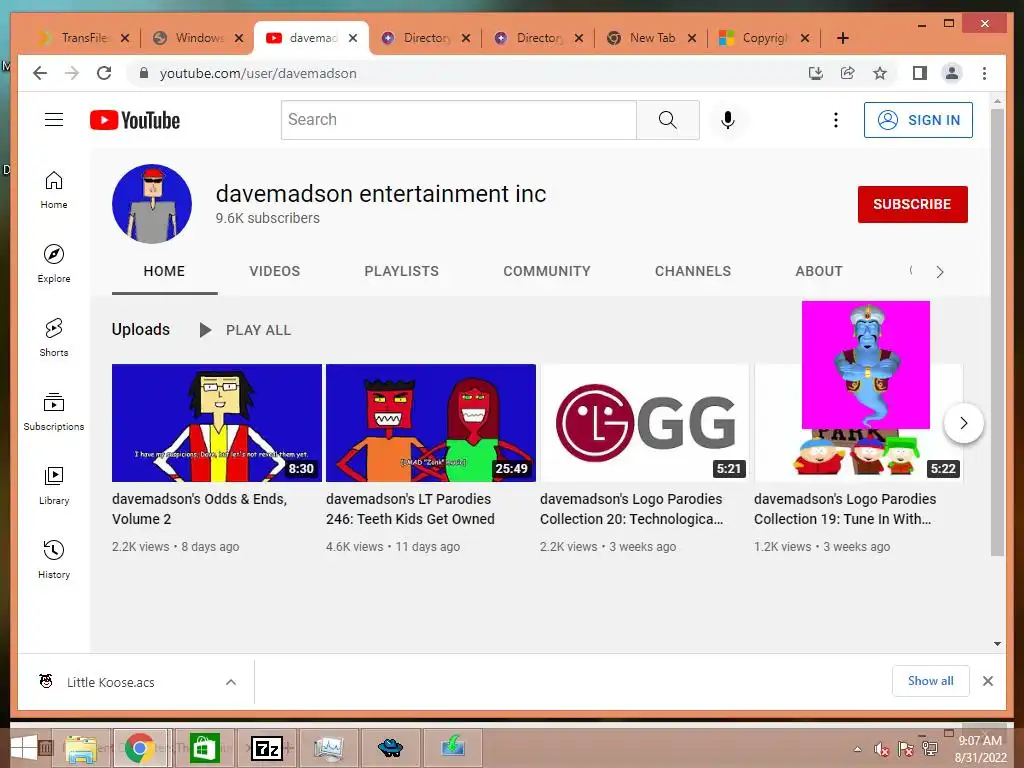
Task: Close the downloads bar
Action: coord(987,681)
